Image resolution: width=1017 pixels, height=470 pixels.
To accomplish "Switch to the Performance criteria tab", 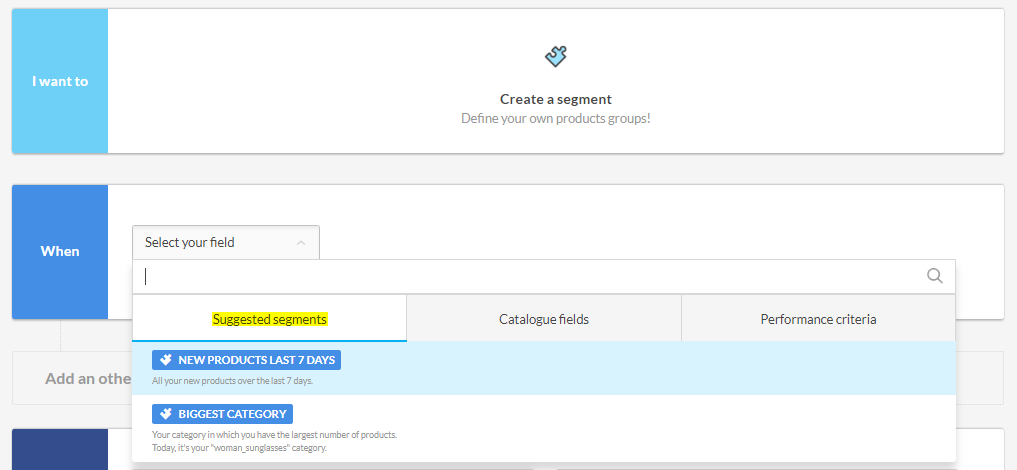I will 818,319.
